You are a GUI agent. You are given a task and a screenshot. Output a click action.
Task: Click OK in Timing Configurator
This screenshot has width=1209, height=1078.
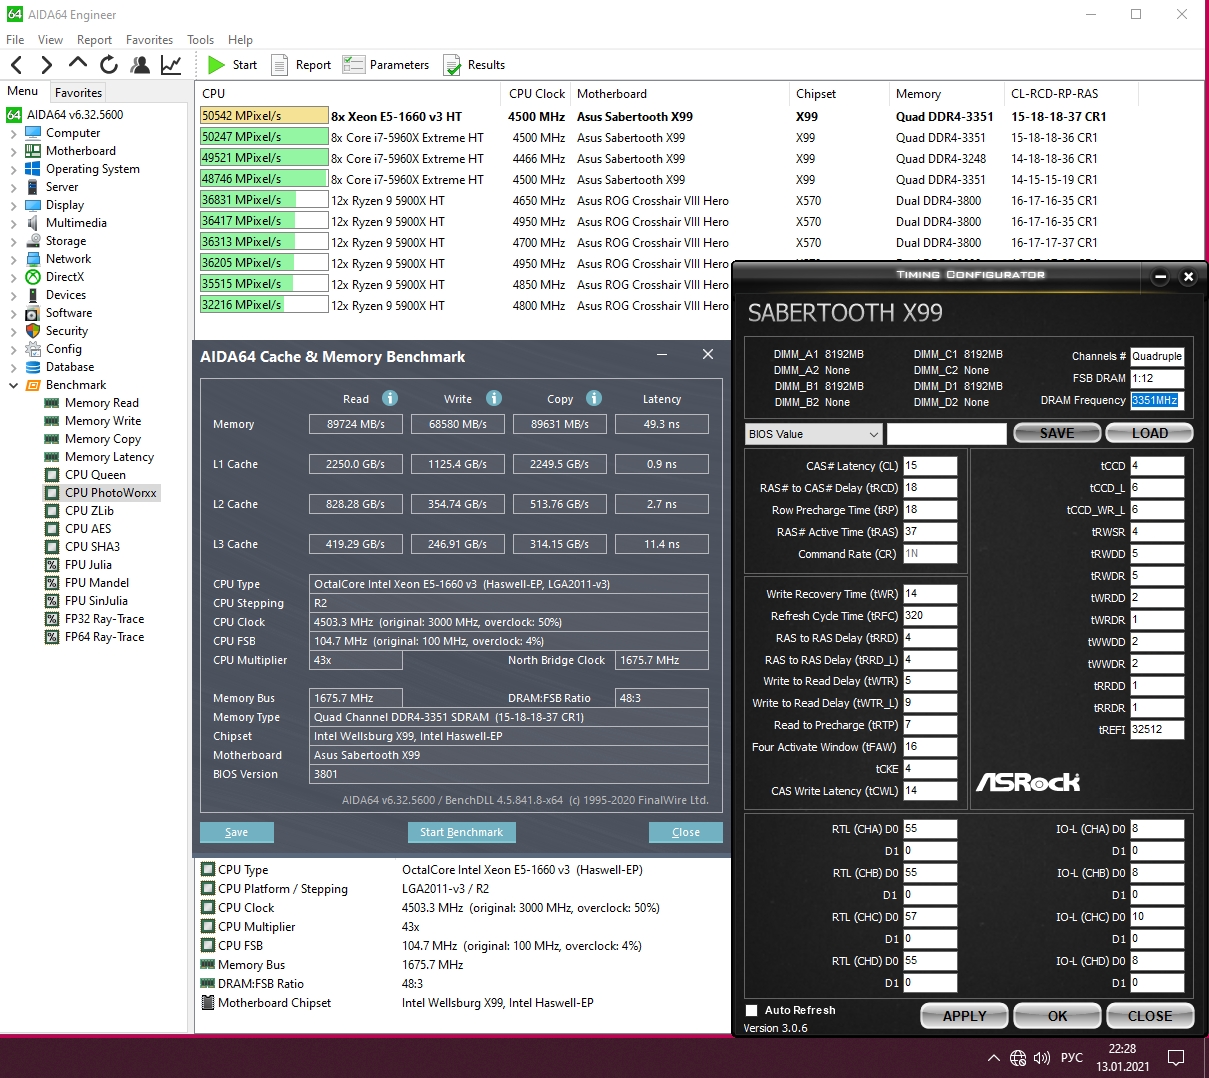(x=1058, y=1016)
